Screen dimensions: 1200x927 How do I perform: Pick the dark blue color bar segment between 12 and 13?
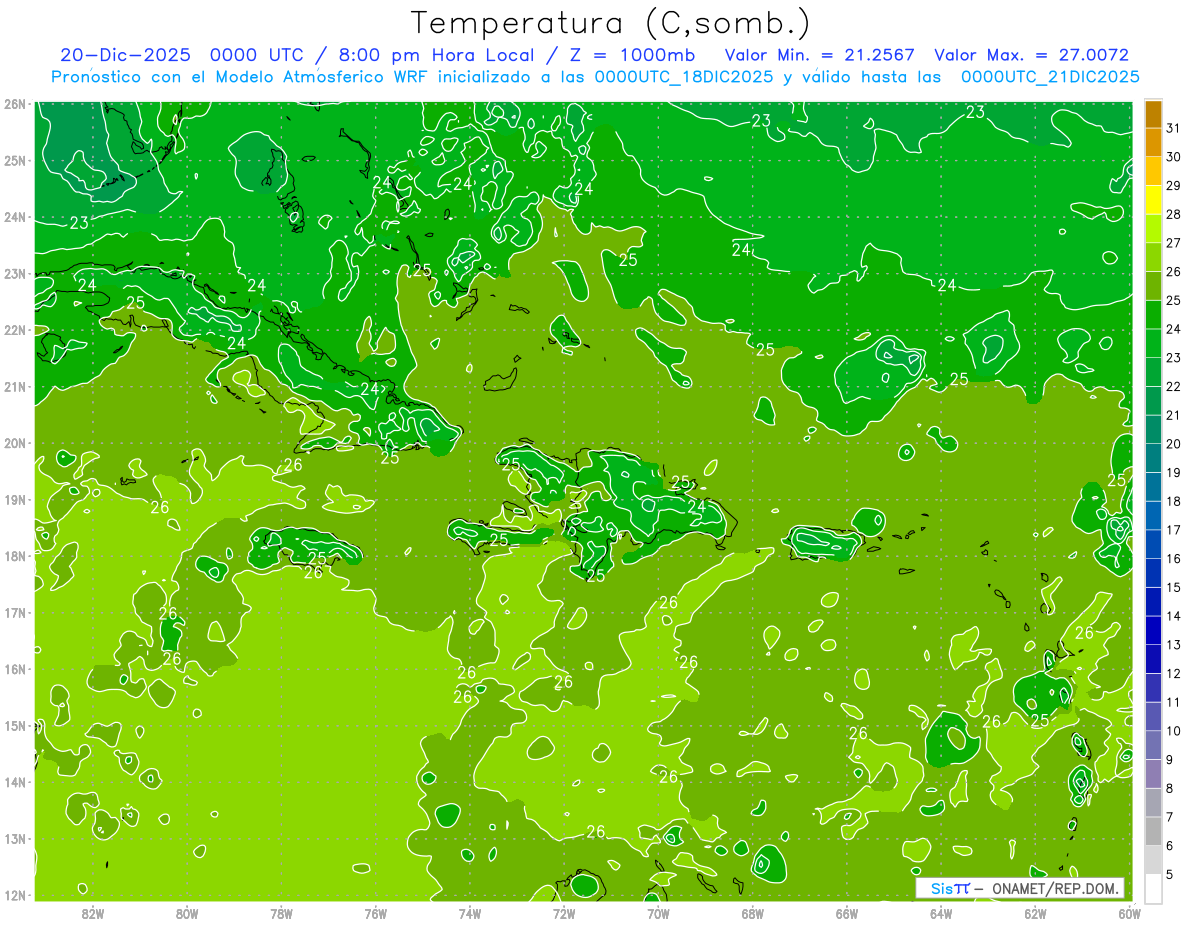click(x=1153, y=659)
